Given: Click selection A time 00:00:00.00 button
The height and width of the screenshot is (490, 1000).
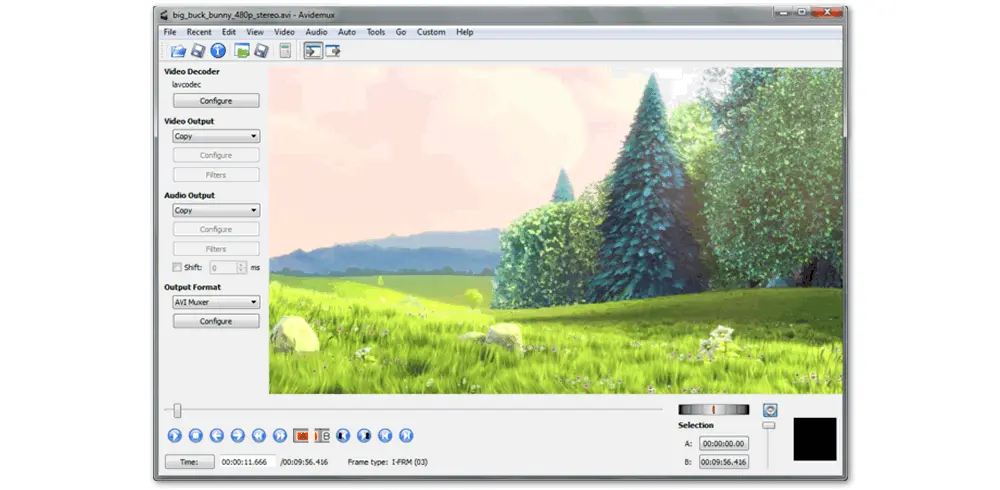Looking at the screenshot, I should pyautogui.click(x=724, y=443).
